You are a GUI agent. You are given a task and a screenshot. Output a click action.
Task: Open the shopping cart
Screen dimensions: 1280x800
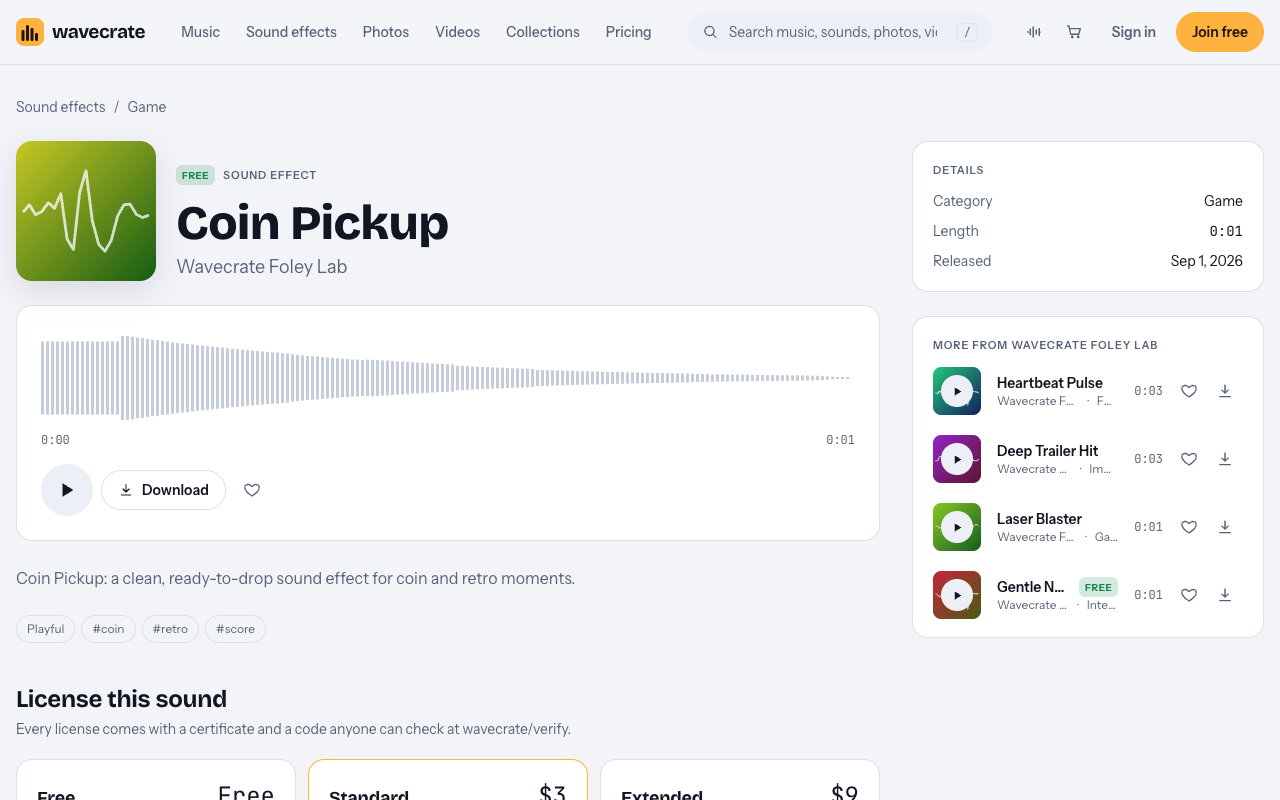coord(1074,32)
